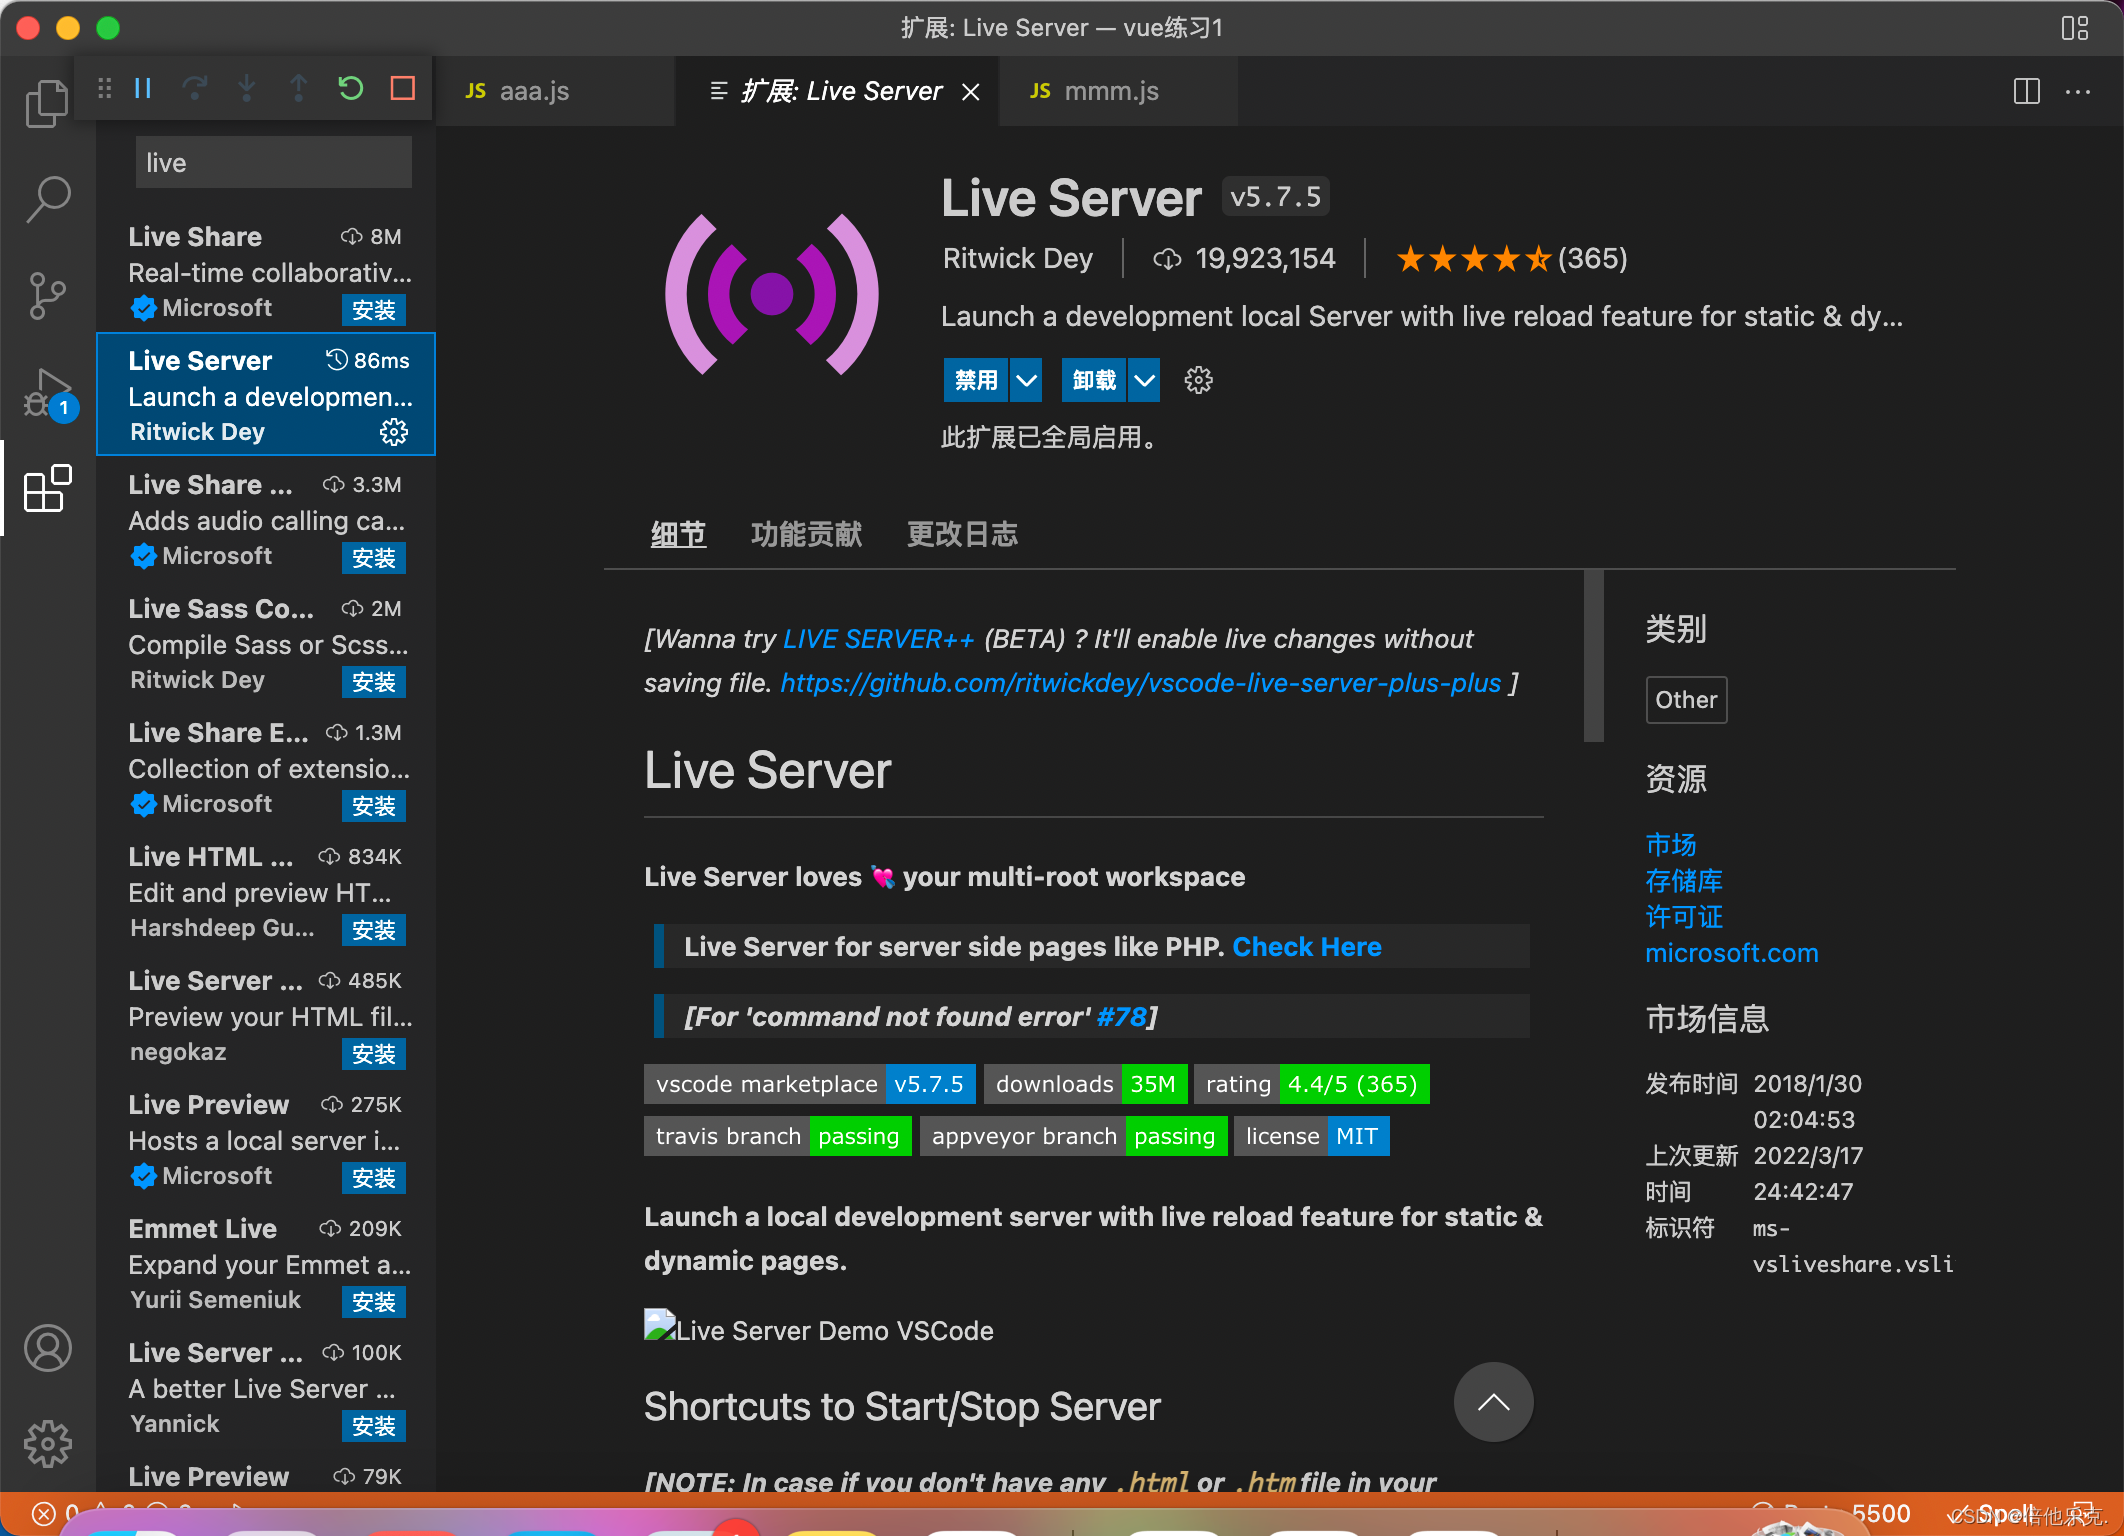The height and width of the screenshot is (1536, 2124).
Task: Switch to the 功能贡献 tab
Action: pyautogui.click(x=806, y=535)
